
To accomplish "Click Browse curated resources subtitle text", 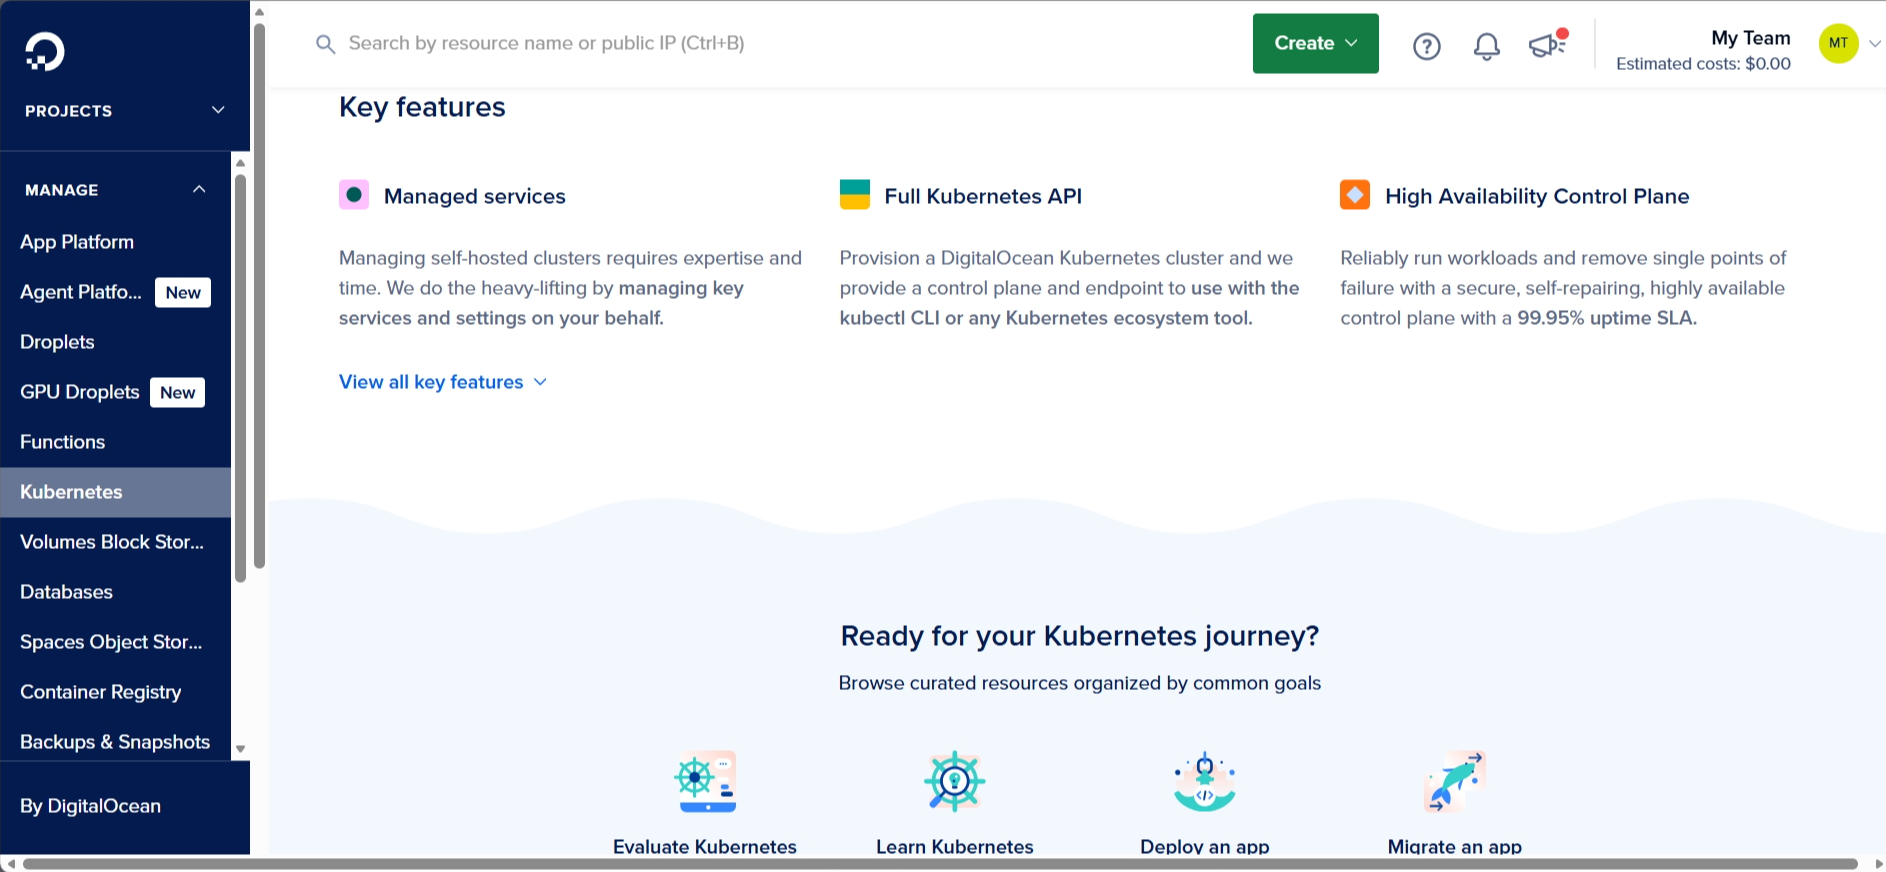I will click(1080, 683).
